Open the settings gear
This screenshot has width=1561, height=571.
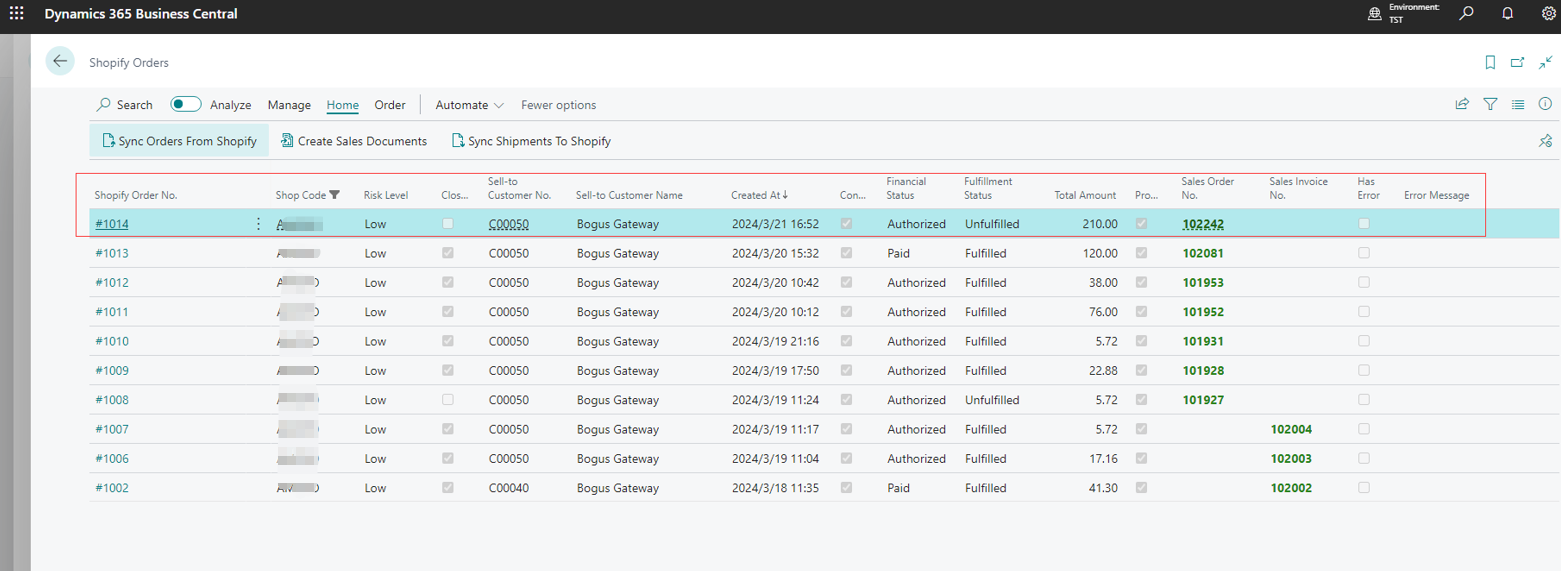coord(1549,14)
